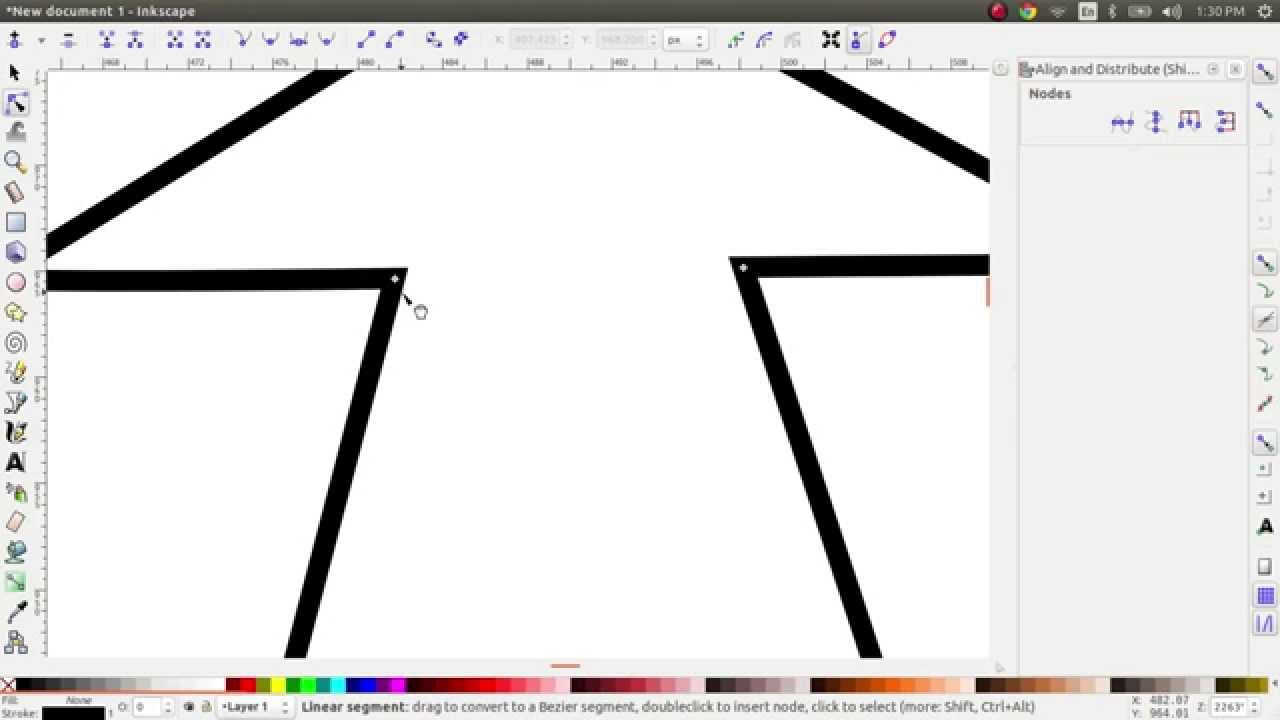Toggle snap text baseline 'A' button
Image resolution: width=1280 pixels, height=720 pixels.
click(x=1265, y=527)
